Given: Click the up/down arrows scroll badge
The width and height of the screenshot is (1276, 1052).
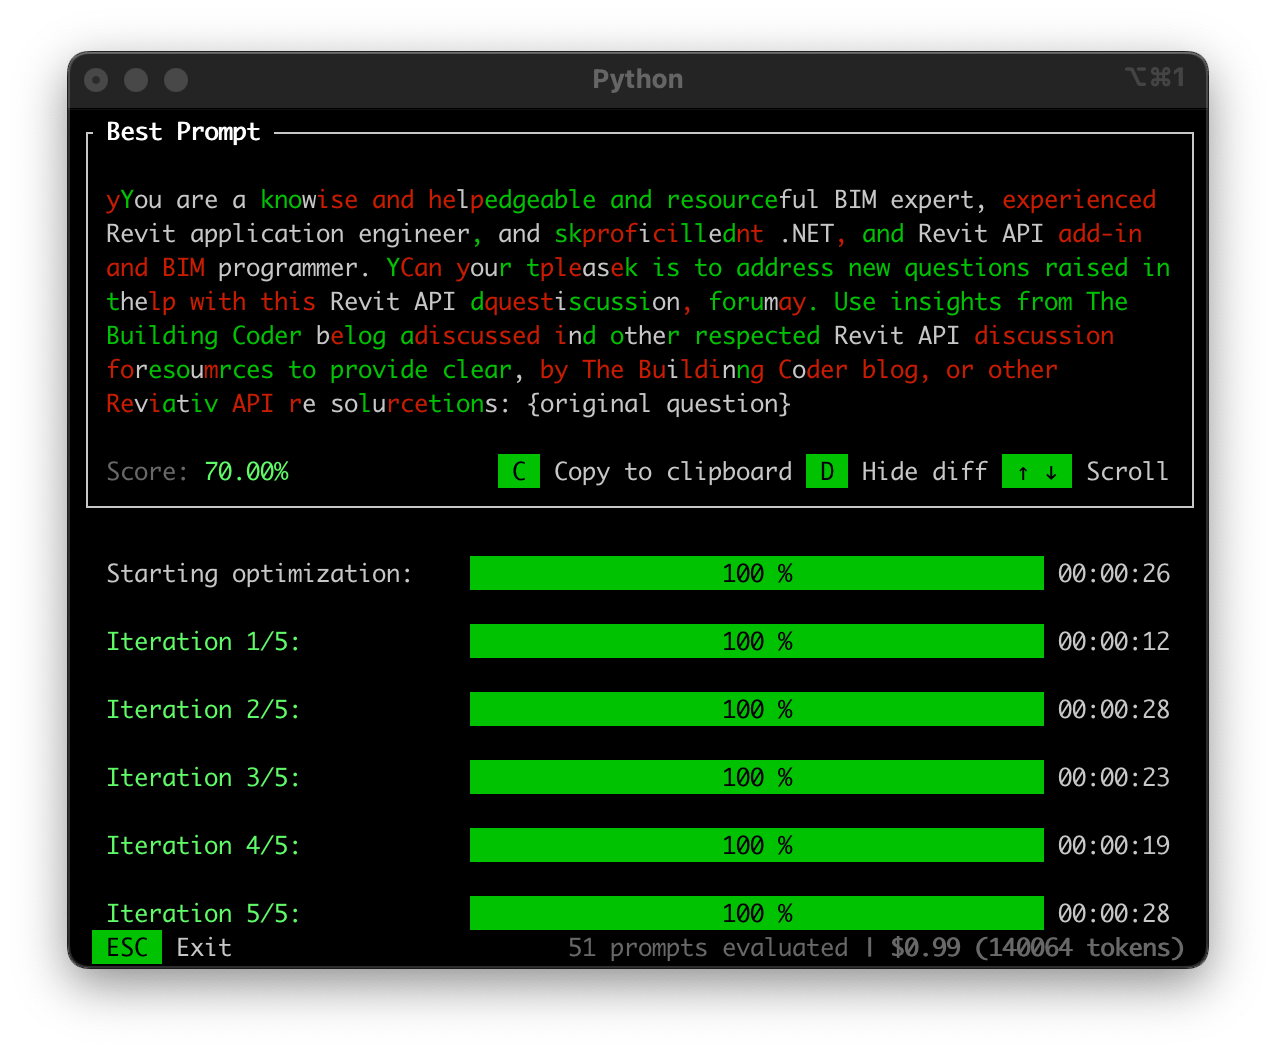Looking at the screenshot, I should click(x=1036, y=472).
